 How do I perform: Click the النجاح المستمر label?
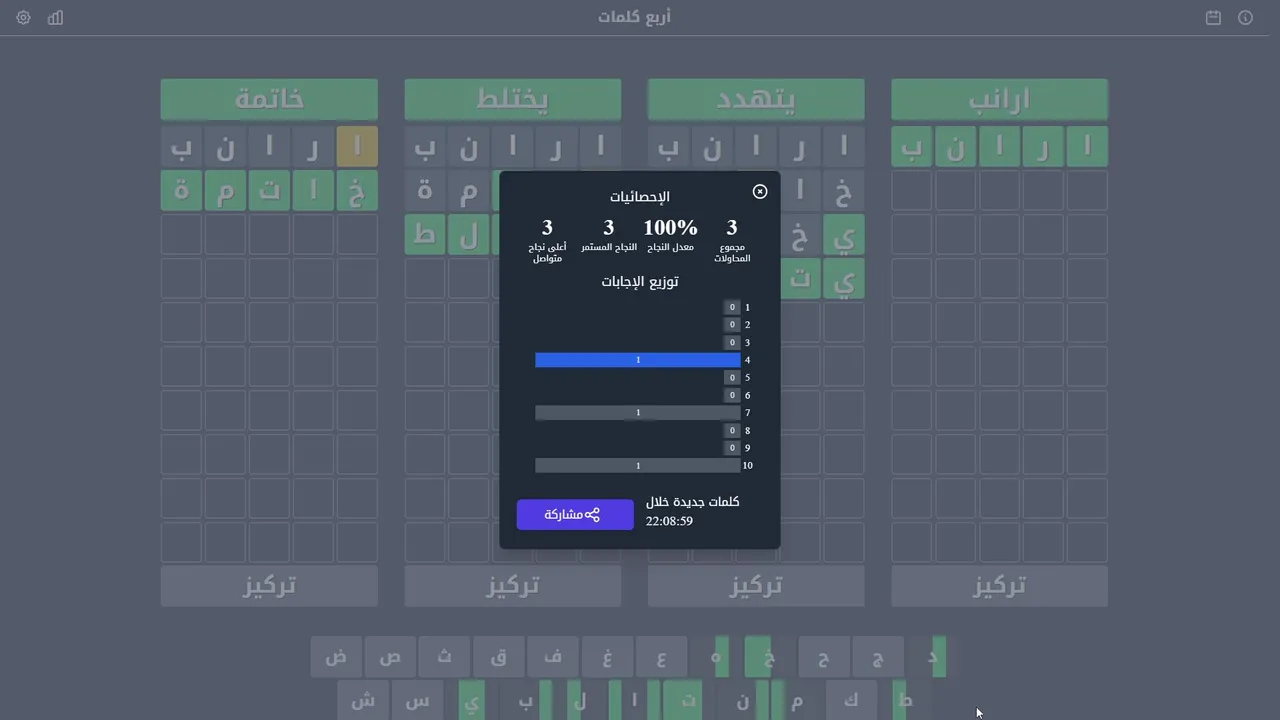click(609, 247)
